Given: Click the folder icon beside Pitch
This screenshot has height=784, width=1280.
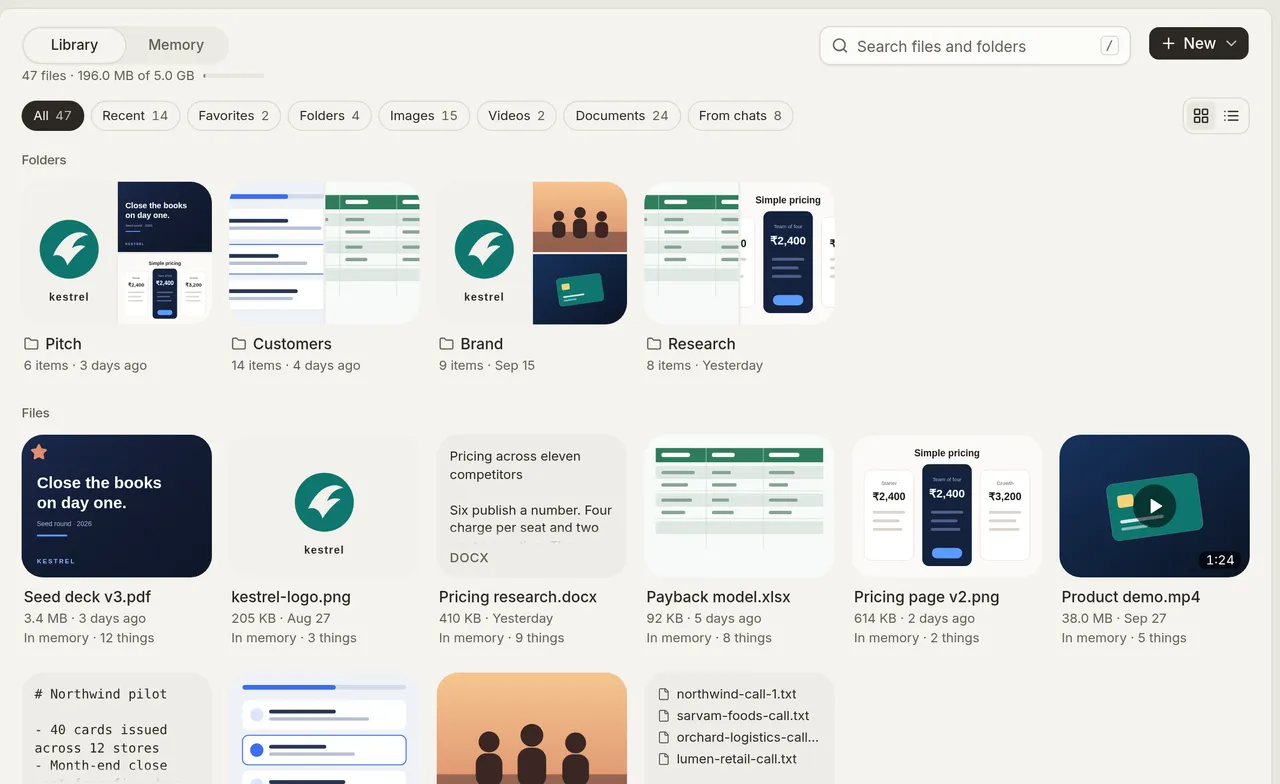Looking at the screenshot, I should (31, 344).
